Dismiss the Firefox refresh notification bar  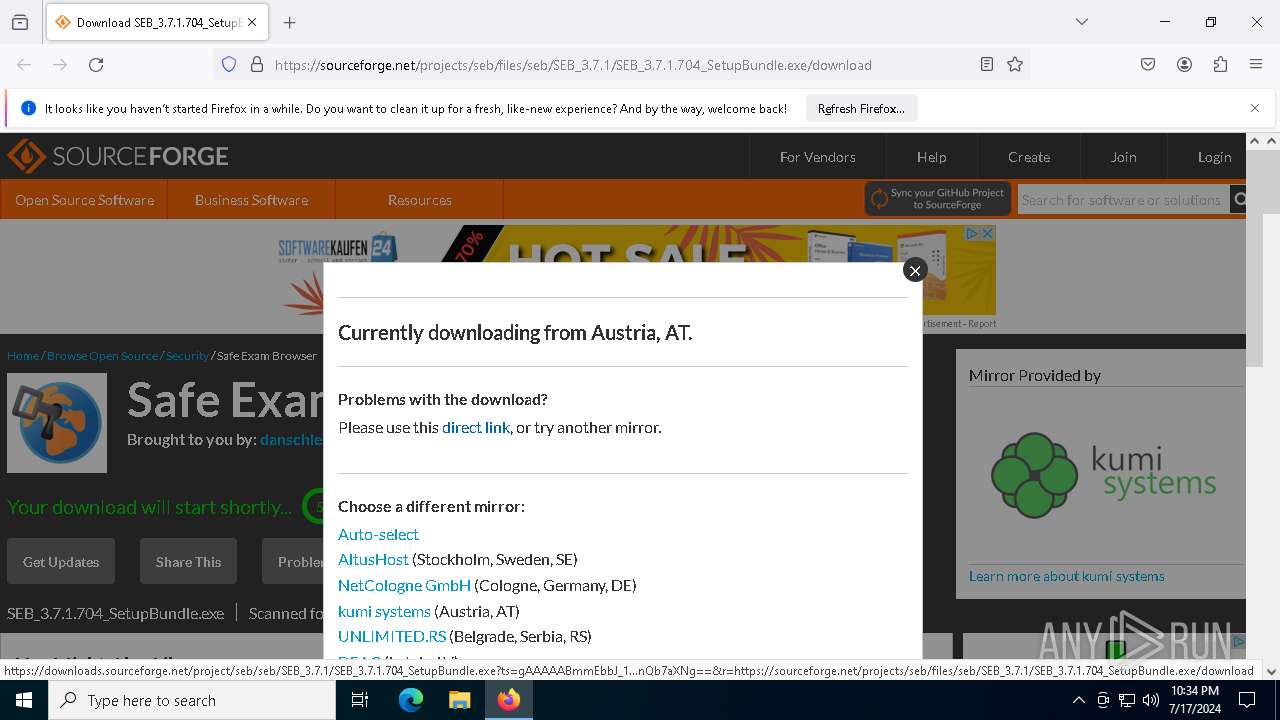[x=1255, y=108]
